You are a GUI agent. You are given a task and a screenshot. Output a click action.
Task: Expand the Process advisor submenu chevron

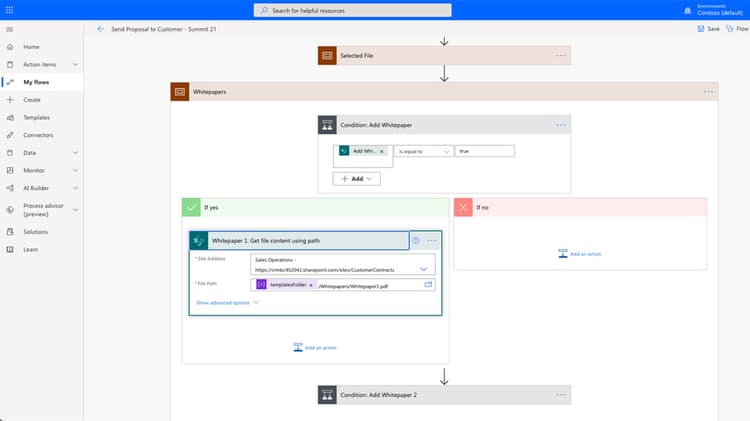pos(75,210)
